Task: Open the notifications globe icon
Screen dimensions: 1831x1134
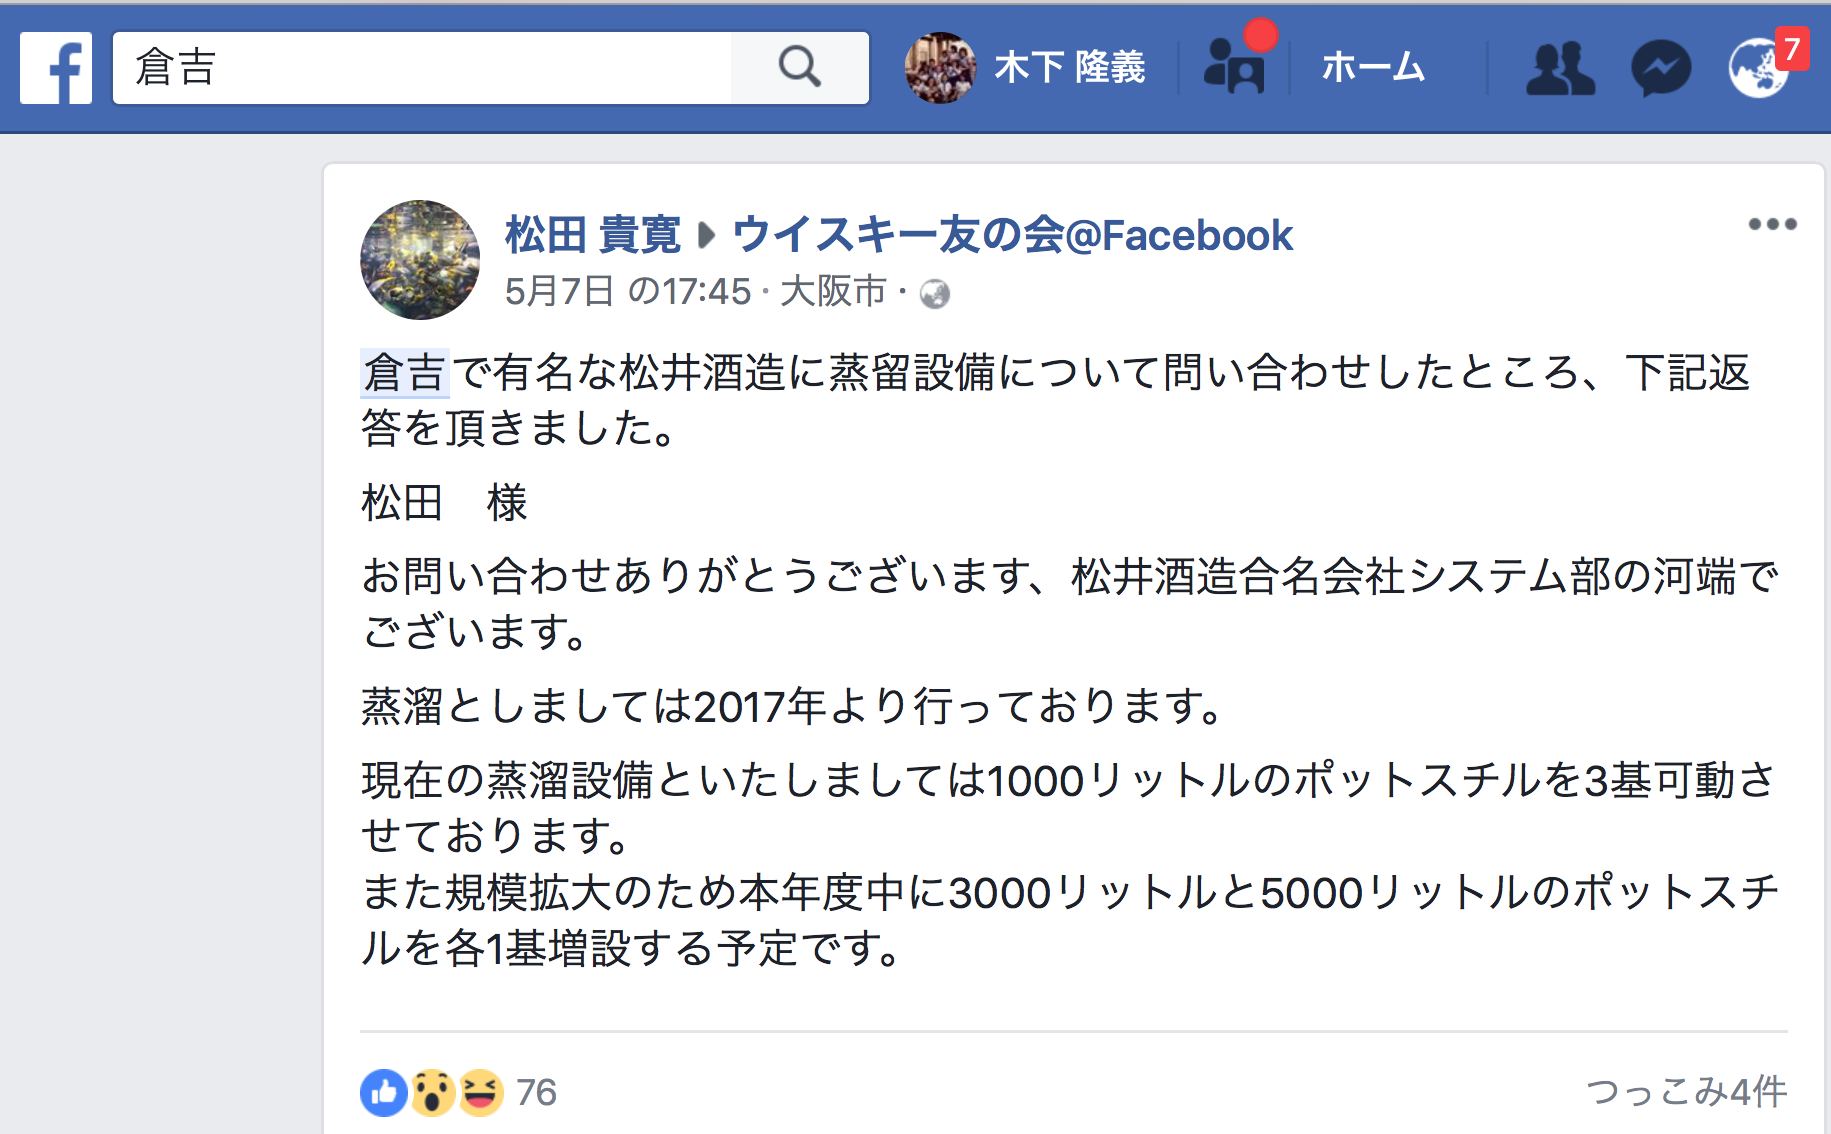Action: tap(1759, 68)
